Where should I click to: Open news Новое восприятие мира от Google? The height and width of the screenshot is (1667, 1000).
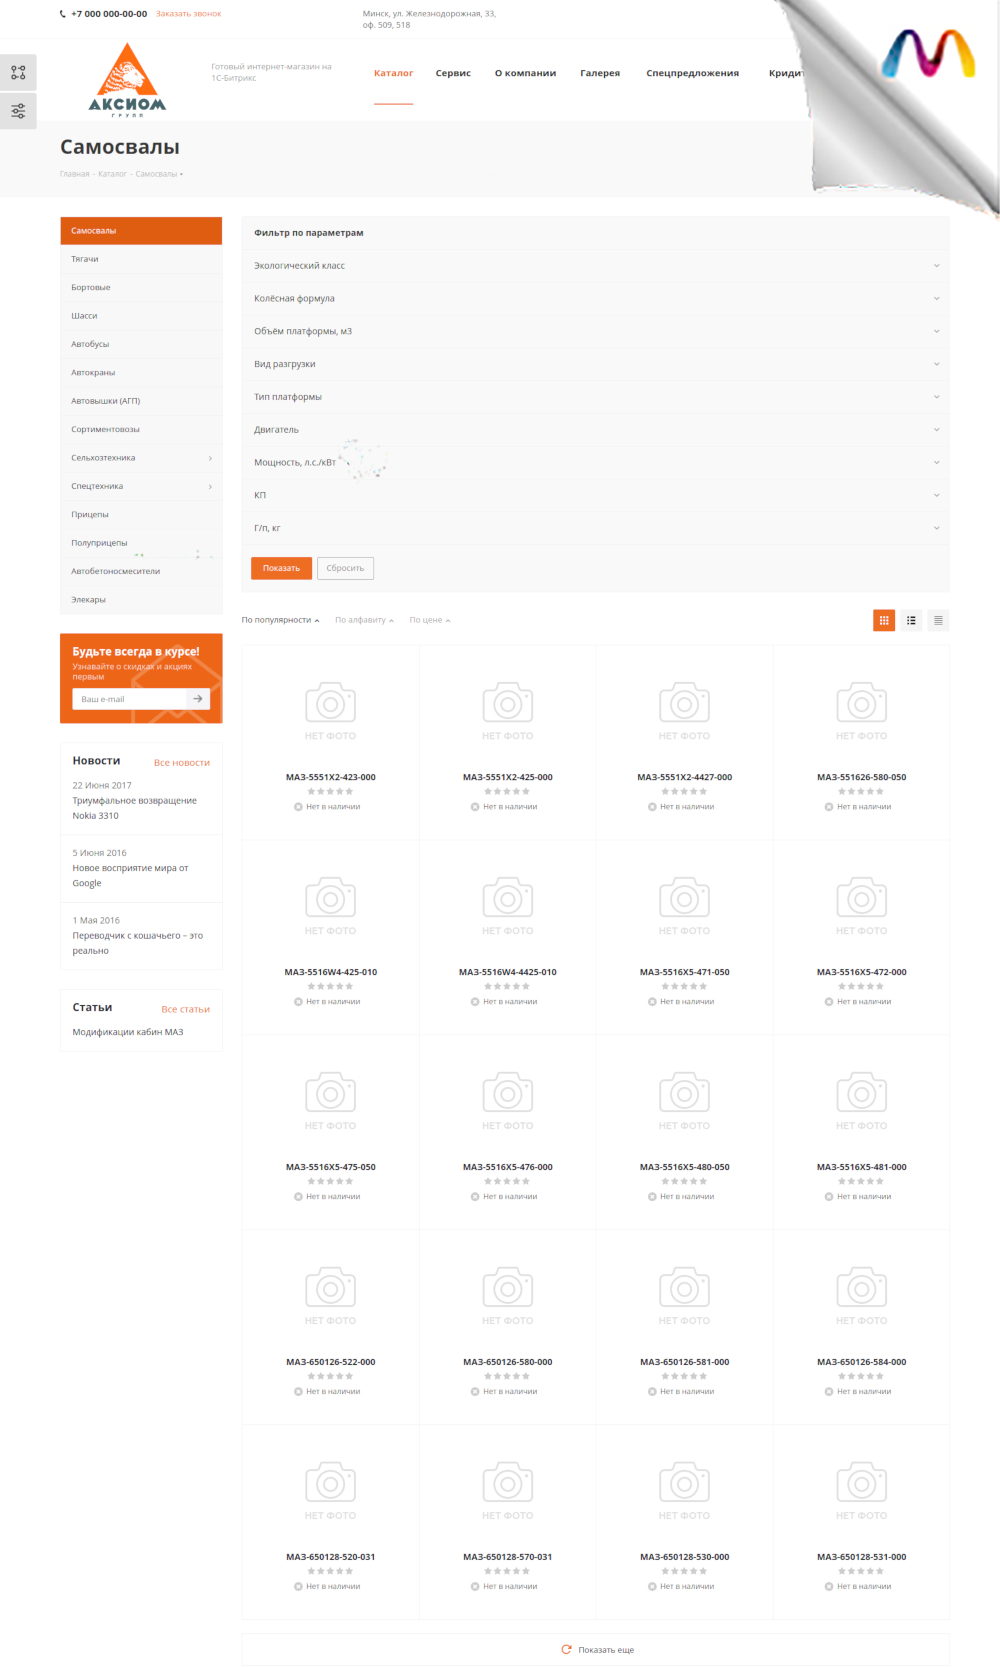[130, 876]
